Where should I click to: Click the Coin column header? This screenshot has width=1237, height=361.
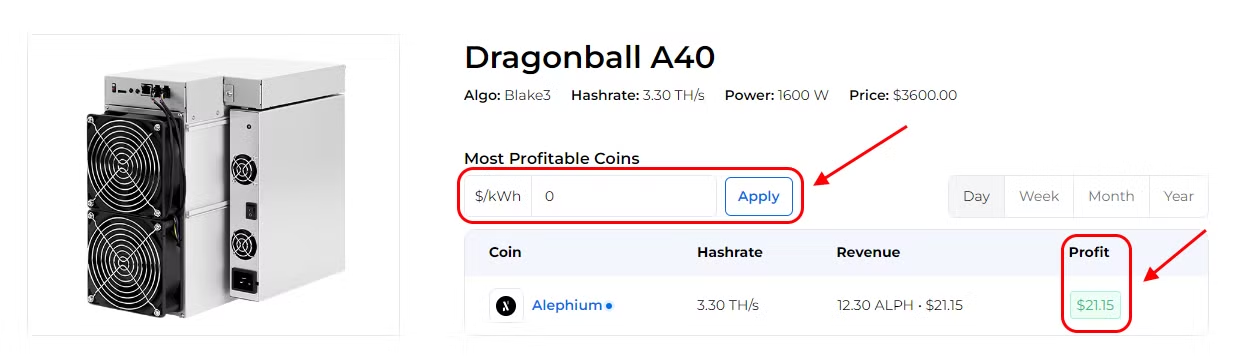505,252
